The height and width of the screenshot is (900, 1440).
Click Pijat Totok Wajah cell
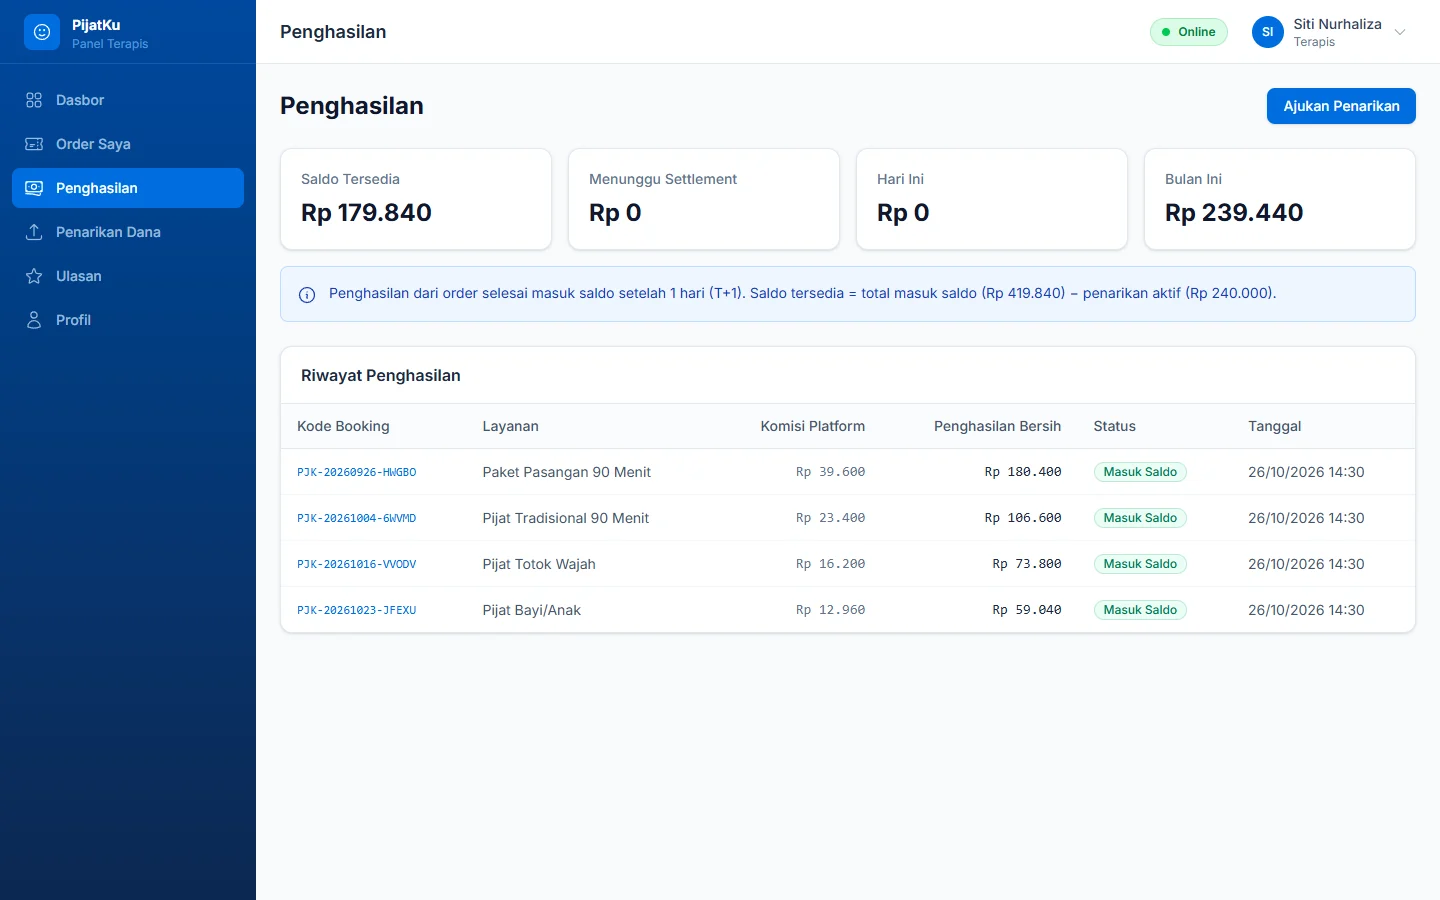538,564
